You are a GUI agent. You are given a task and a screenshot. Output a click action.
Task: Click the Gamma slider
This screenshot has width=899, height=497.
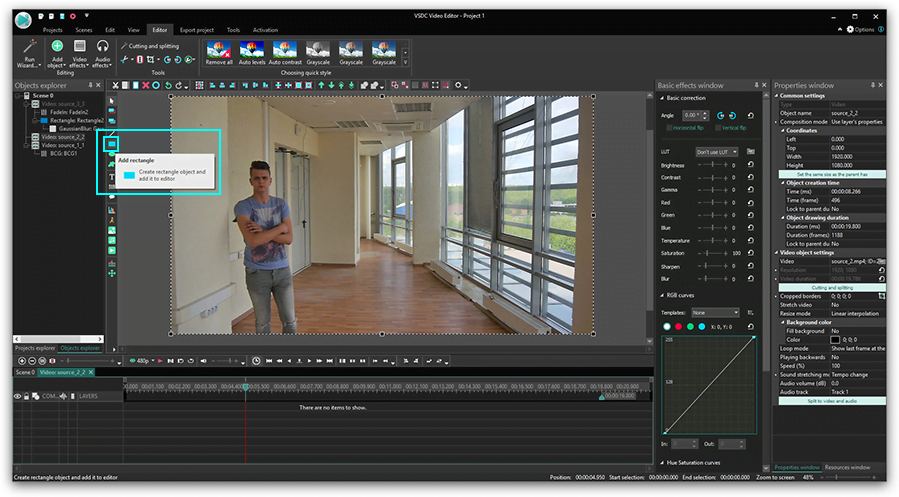tap(713, 190)
